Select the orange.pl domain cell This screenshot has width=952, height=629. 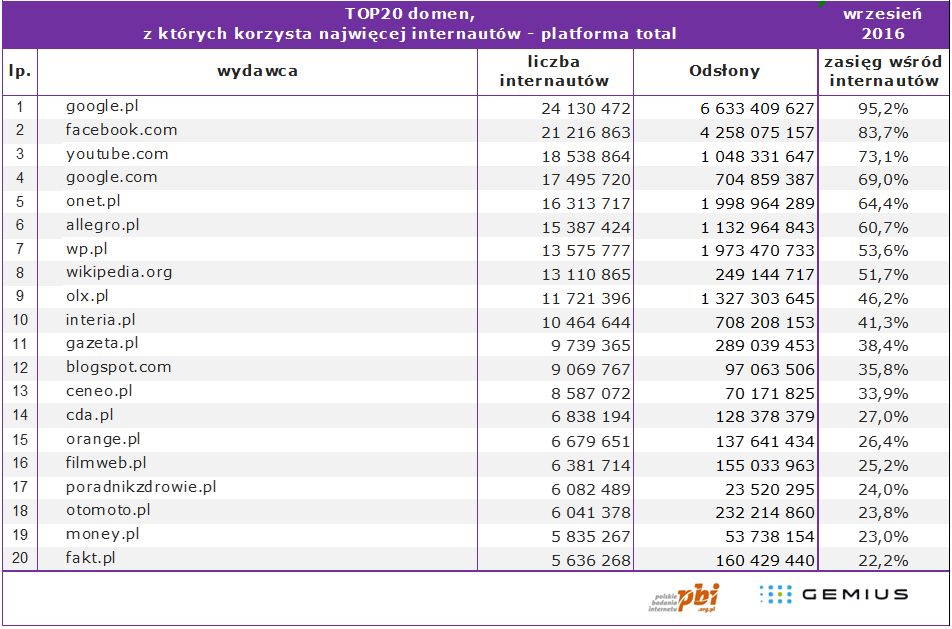(103, 440)
